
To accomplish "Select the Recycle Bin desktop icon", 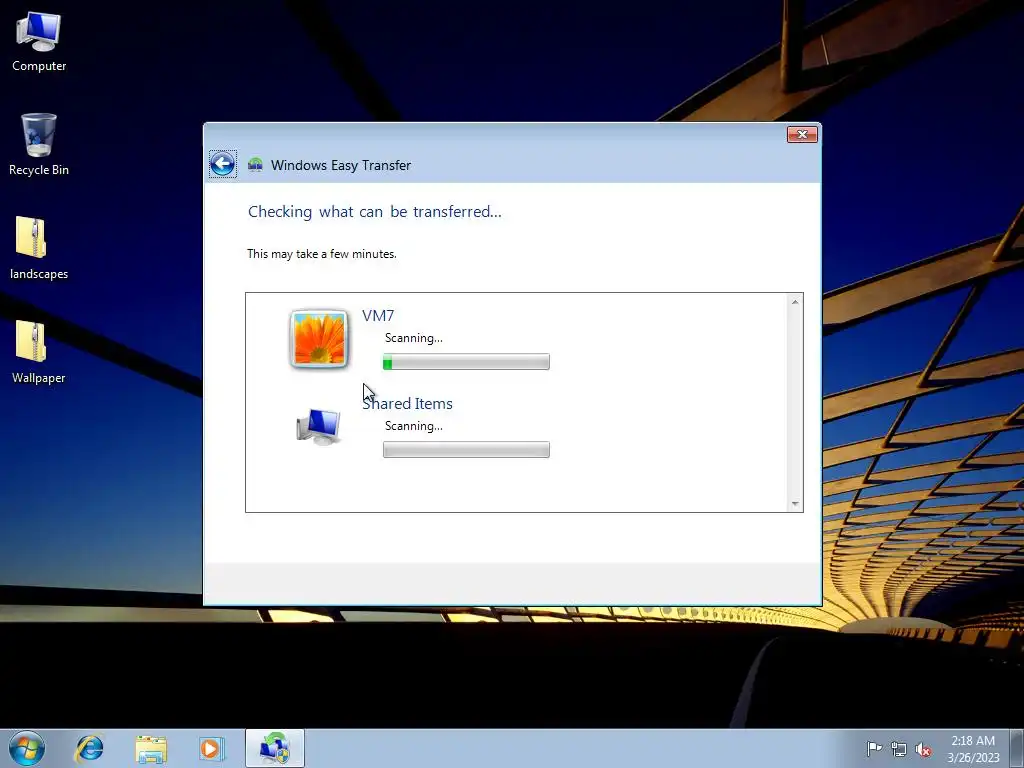I will click(39, 145).
